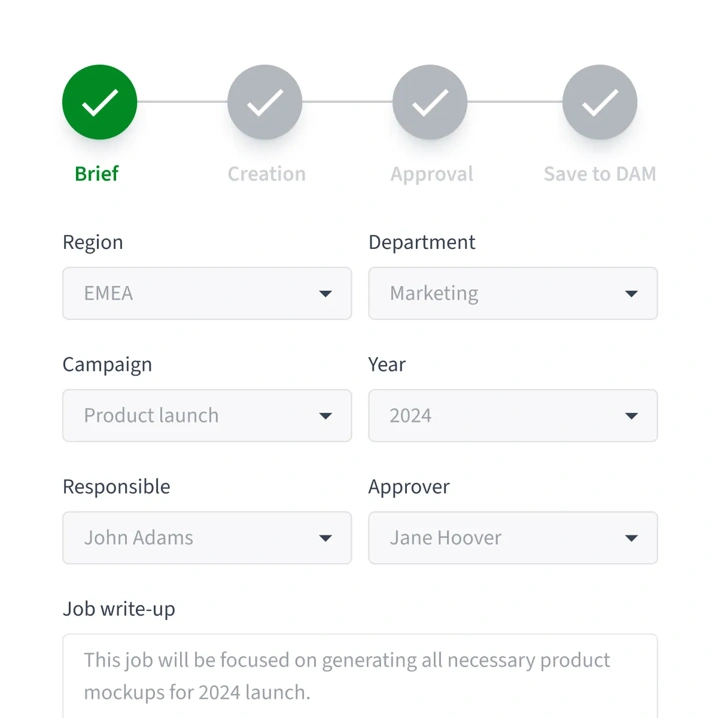Click the Region dropdown arrow icon
Screen dimensions: 718x718
(325, 294)
